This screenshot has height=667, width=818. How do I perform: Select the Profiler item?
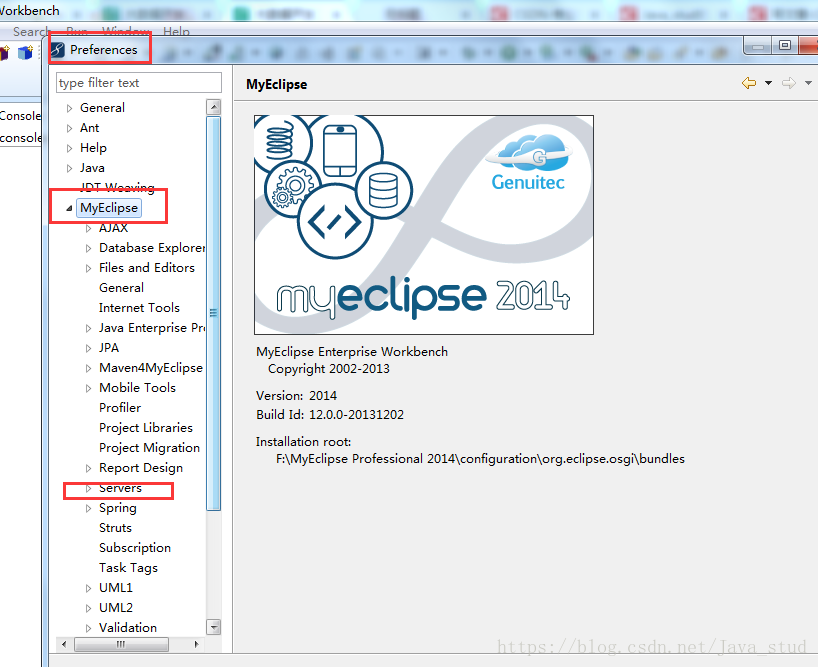[120, 408]
